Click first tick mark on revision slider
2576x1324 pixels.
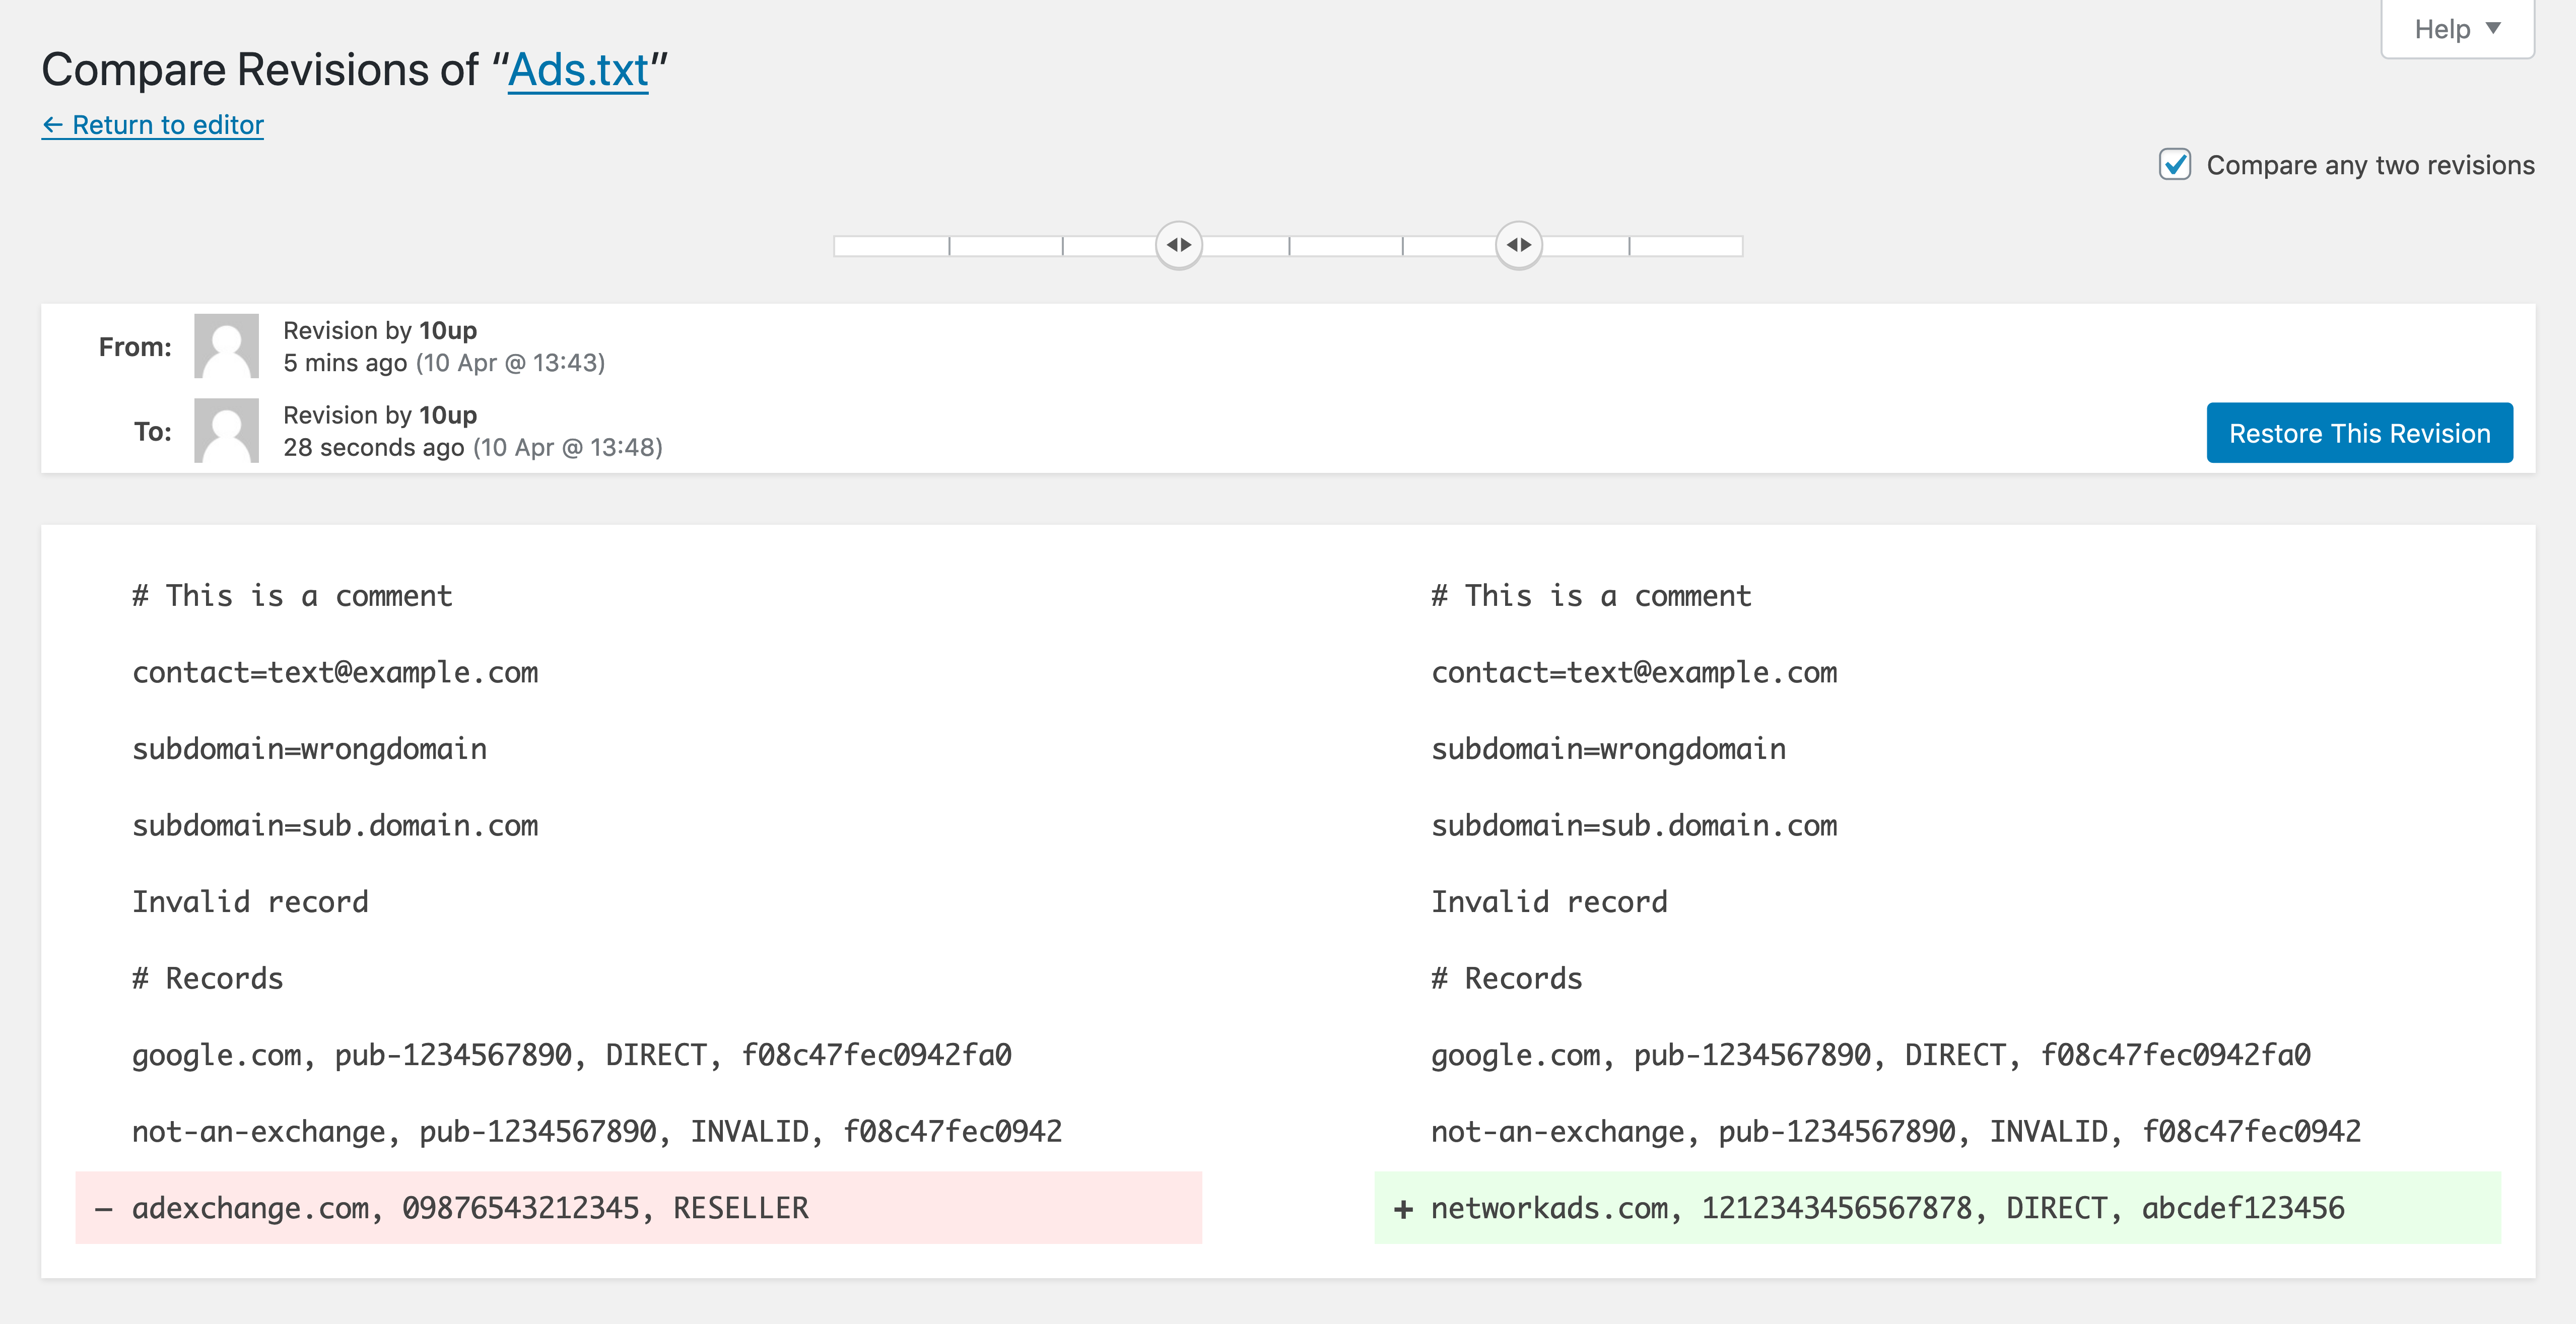(949, 246)
